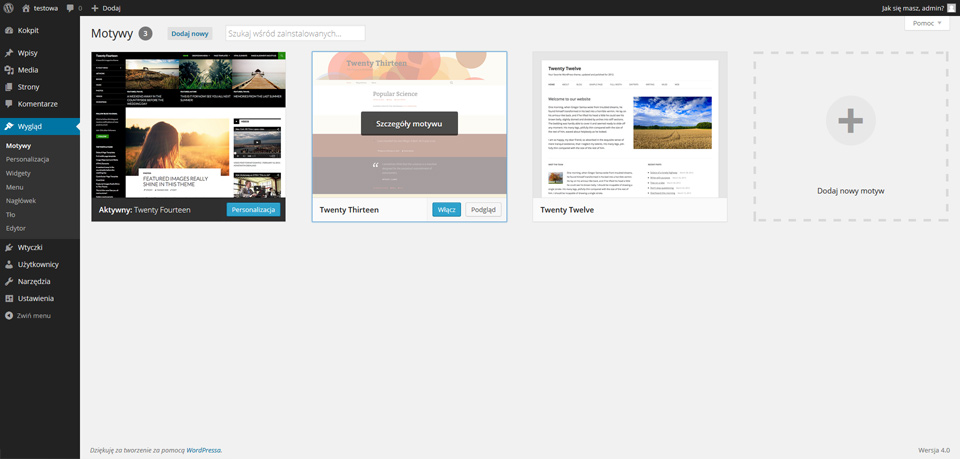
Task: Click the large plus icon to add theme
Action: (850, 121)
